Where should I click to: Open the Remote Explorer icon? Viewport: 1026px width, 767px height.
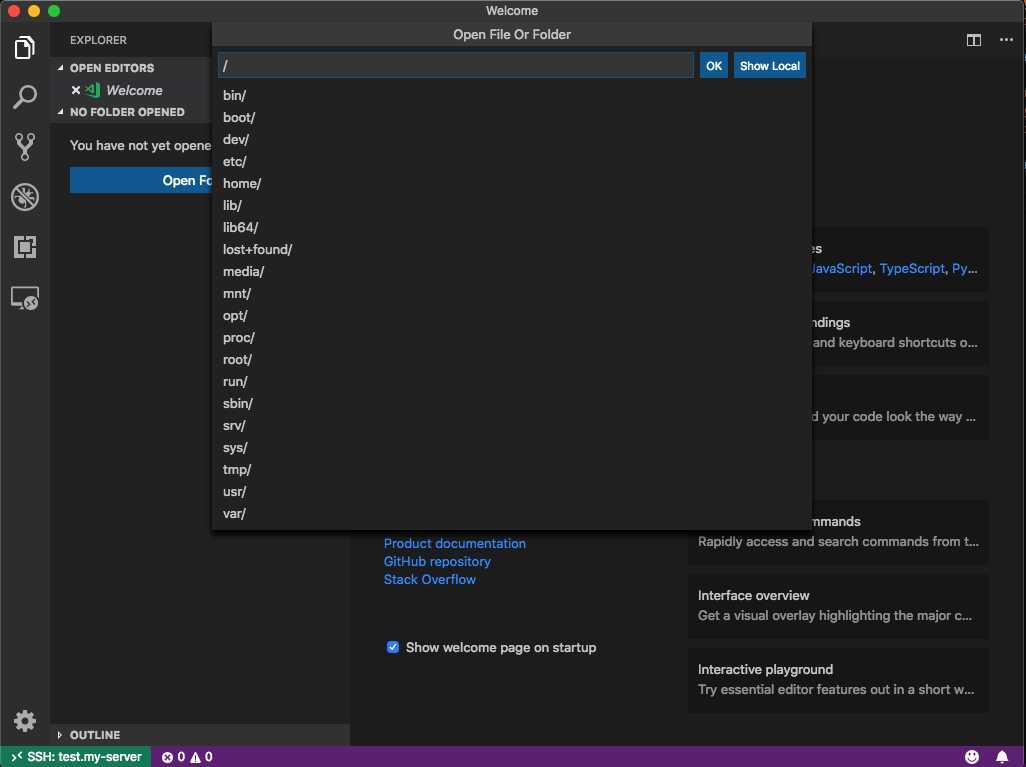pos(25,298)
